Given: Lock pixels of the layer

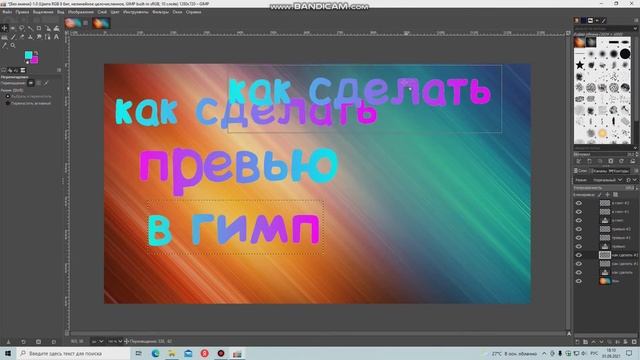Looking at the screenshot, I should 600,195.
